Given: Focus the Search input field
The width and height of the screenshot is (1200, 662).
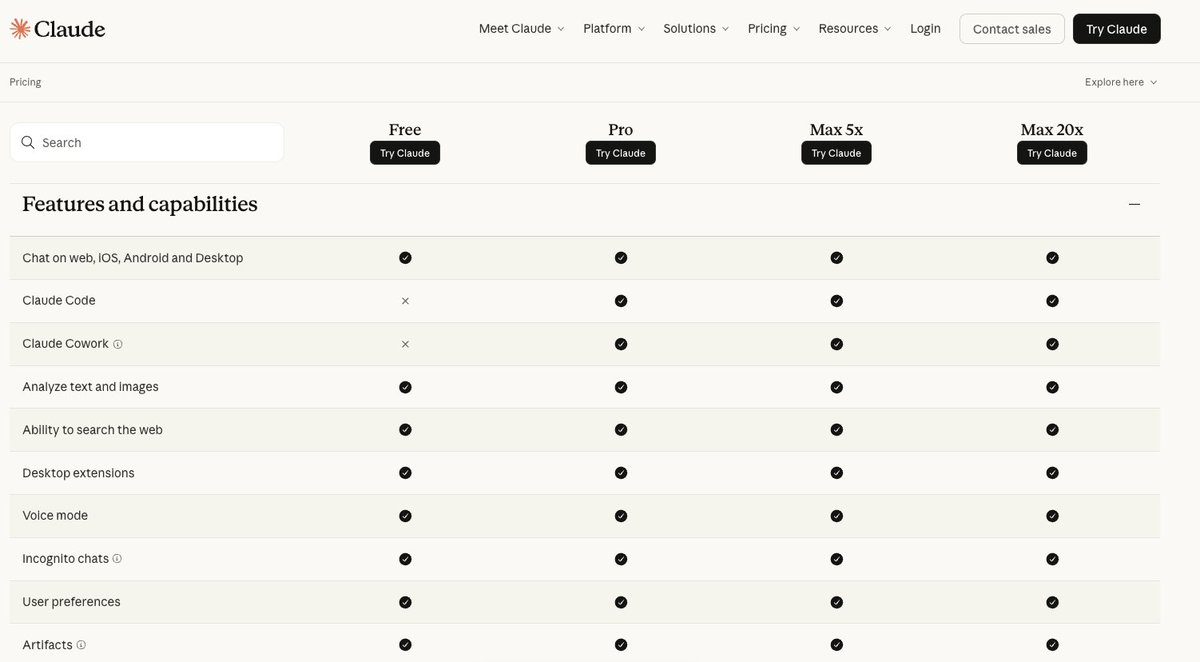Looking at the screenshot, I should coord(147,143).
